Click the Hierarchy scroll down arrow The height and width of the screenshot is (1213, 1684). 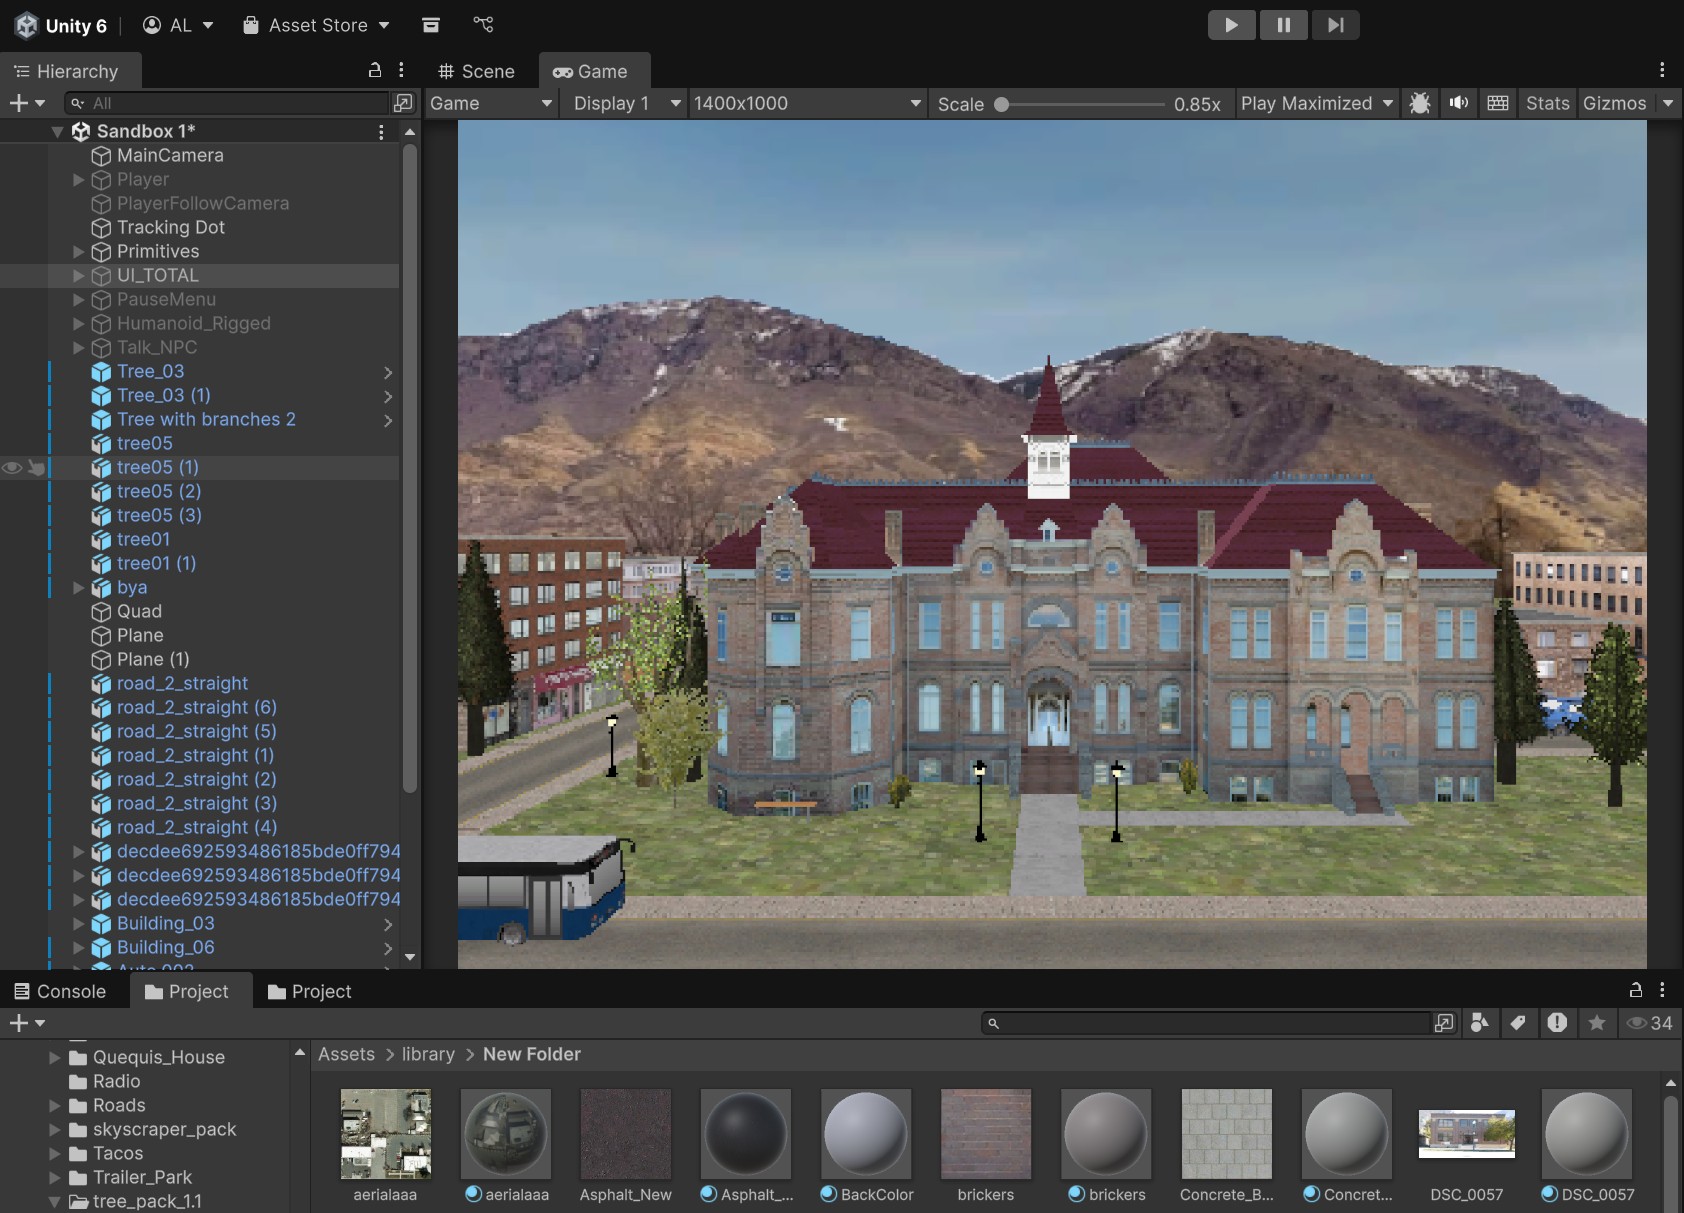pos(409,957)
